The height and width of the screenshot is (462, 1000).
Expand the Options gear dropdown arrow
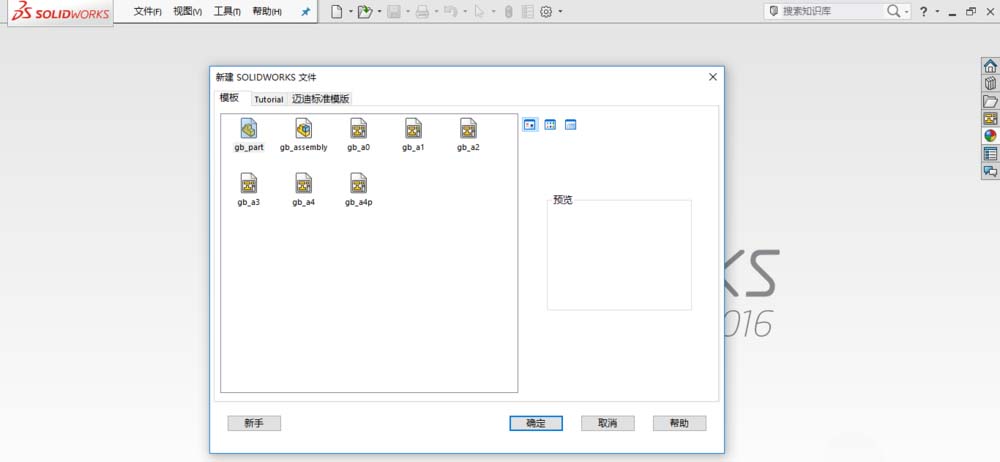click(560, 11)
